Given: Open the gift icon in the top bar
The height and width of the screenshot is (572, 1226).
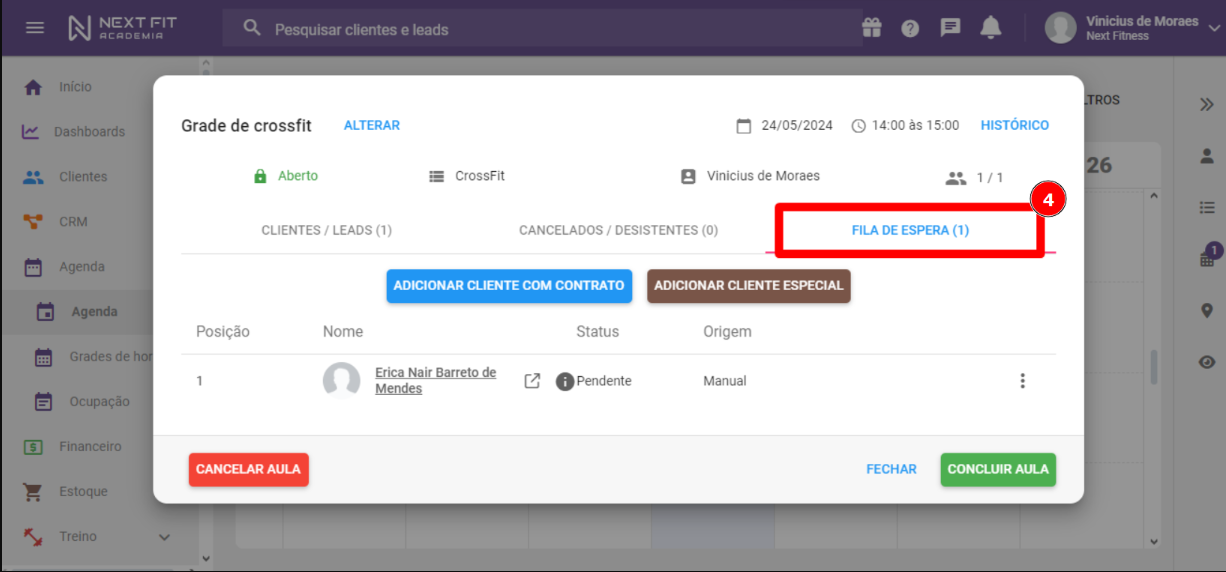Looking at the screenshot, I should 871,28.
